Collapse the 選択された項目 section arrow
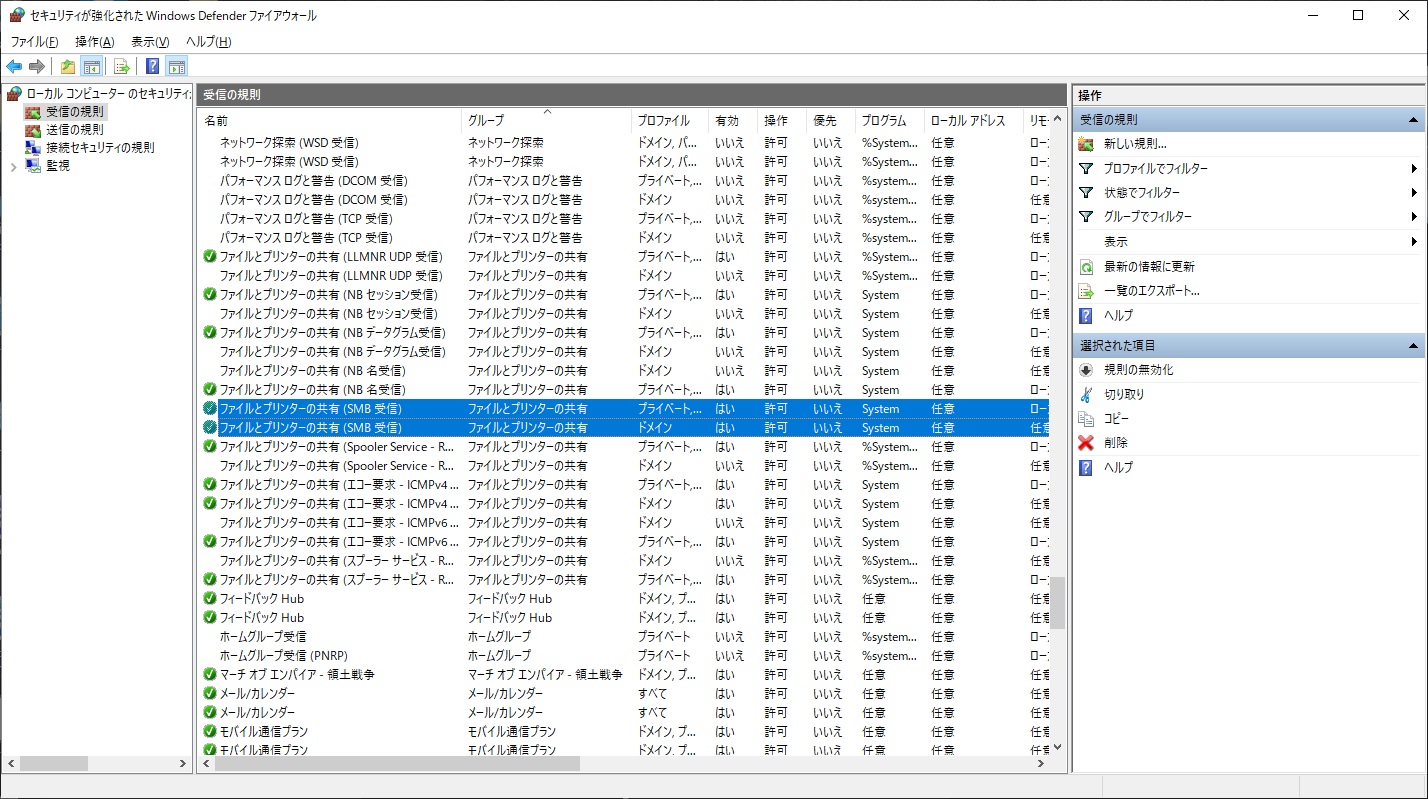Image resolution: width=1428 pixels, height=799 pixels. click(x=1414, y=345)
